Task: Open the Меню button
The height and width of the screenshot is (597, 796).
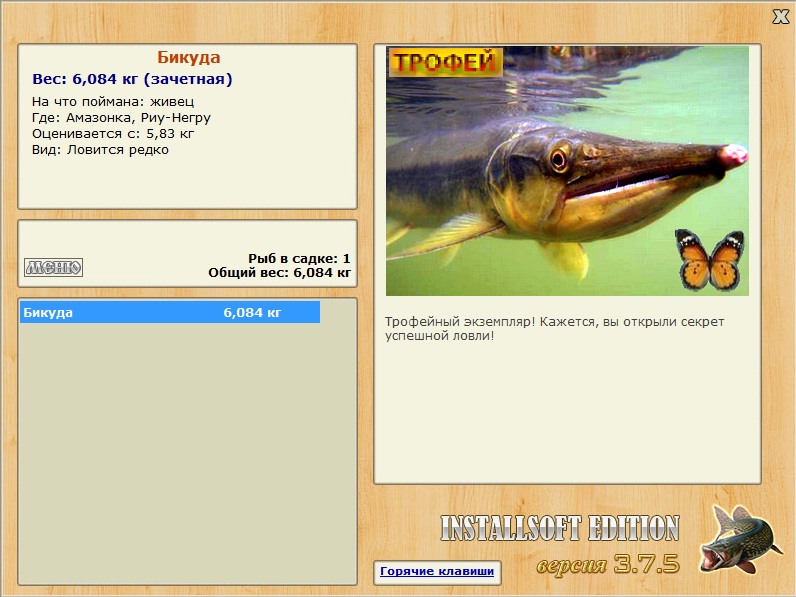Action: pos(53,267)
